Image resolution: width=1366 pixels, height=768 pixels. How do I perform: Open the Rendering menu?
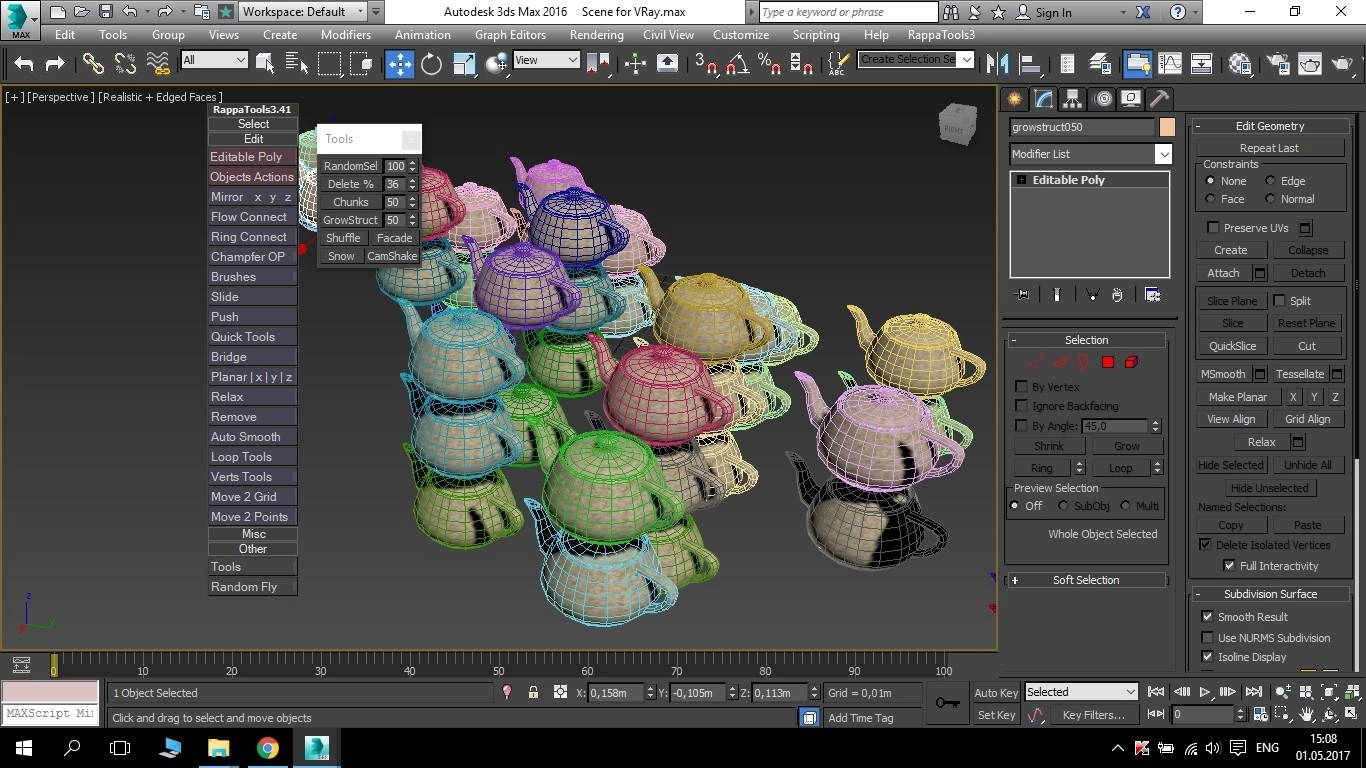(596, 34)
